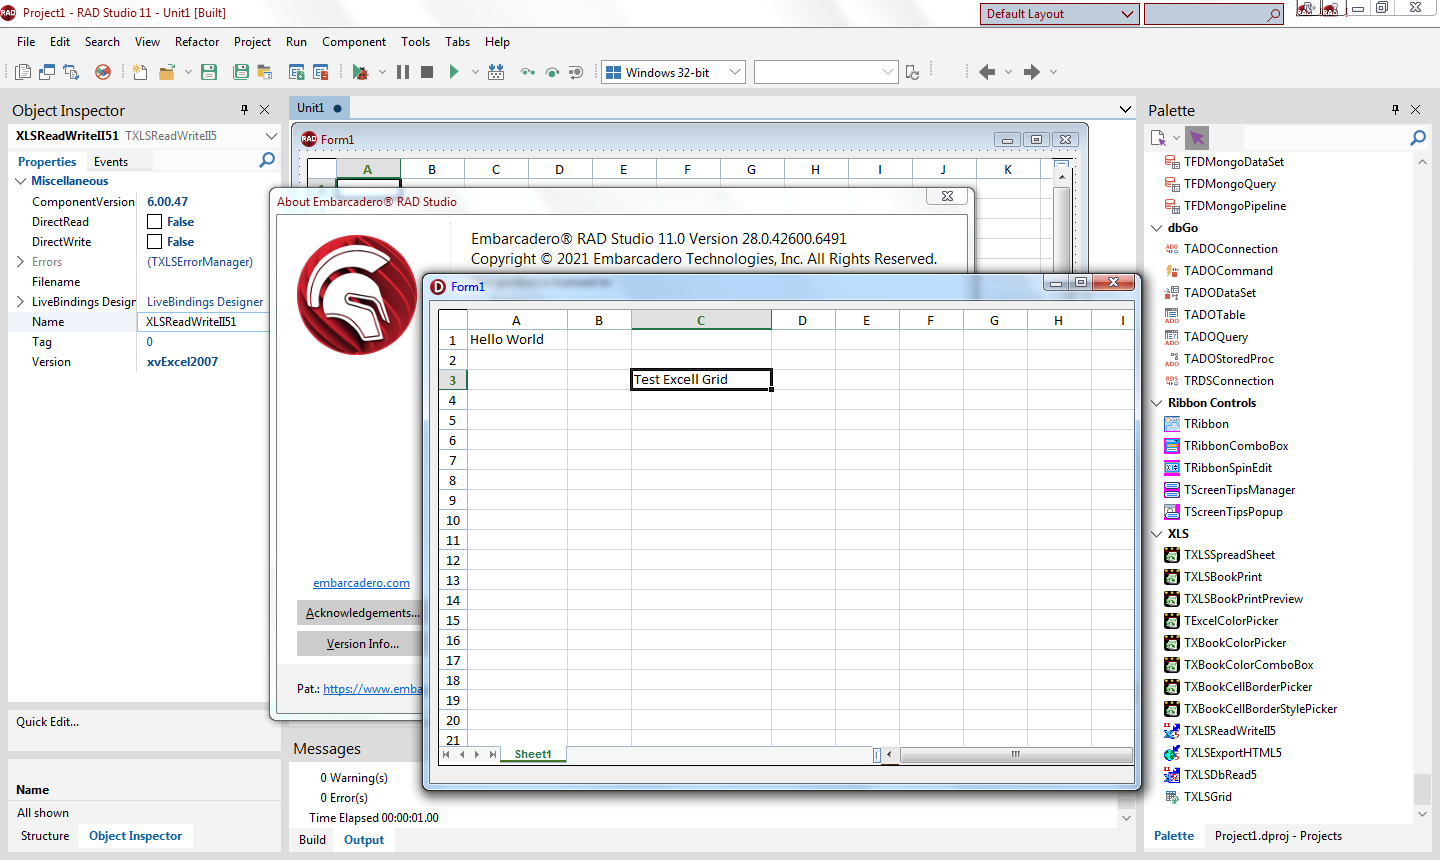Click the Add file to project icon
The width and height of the screenshot is (1440, 860).
point(297,72)
